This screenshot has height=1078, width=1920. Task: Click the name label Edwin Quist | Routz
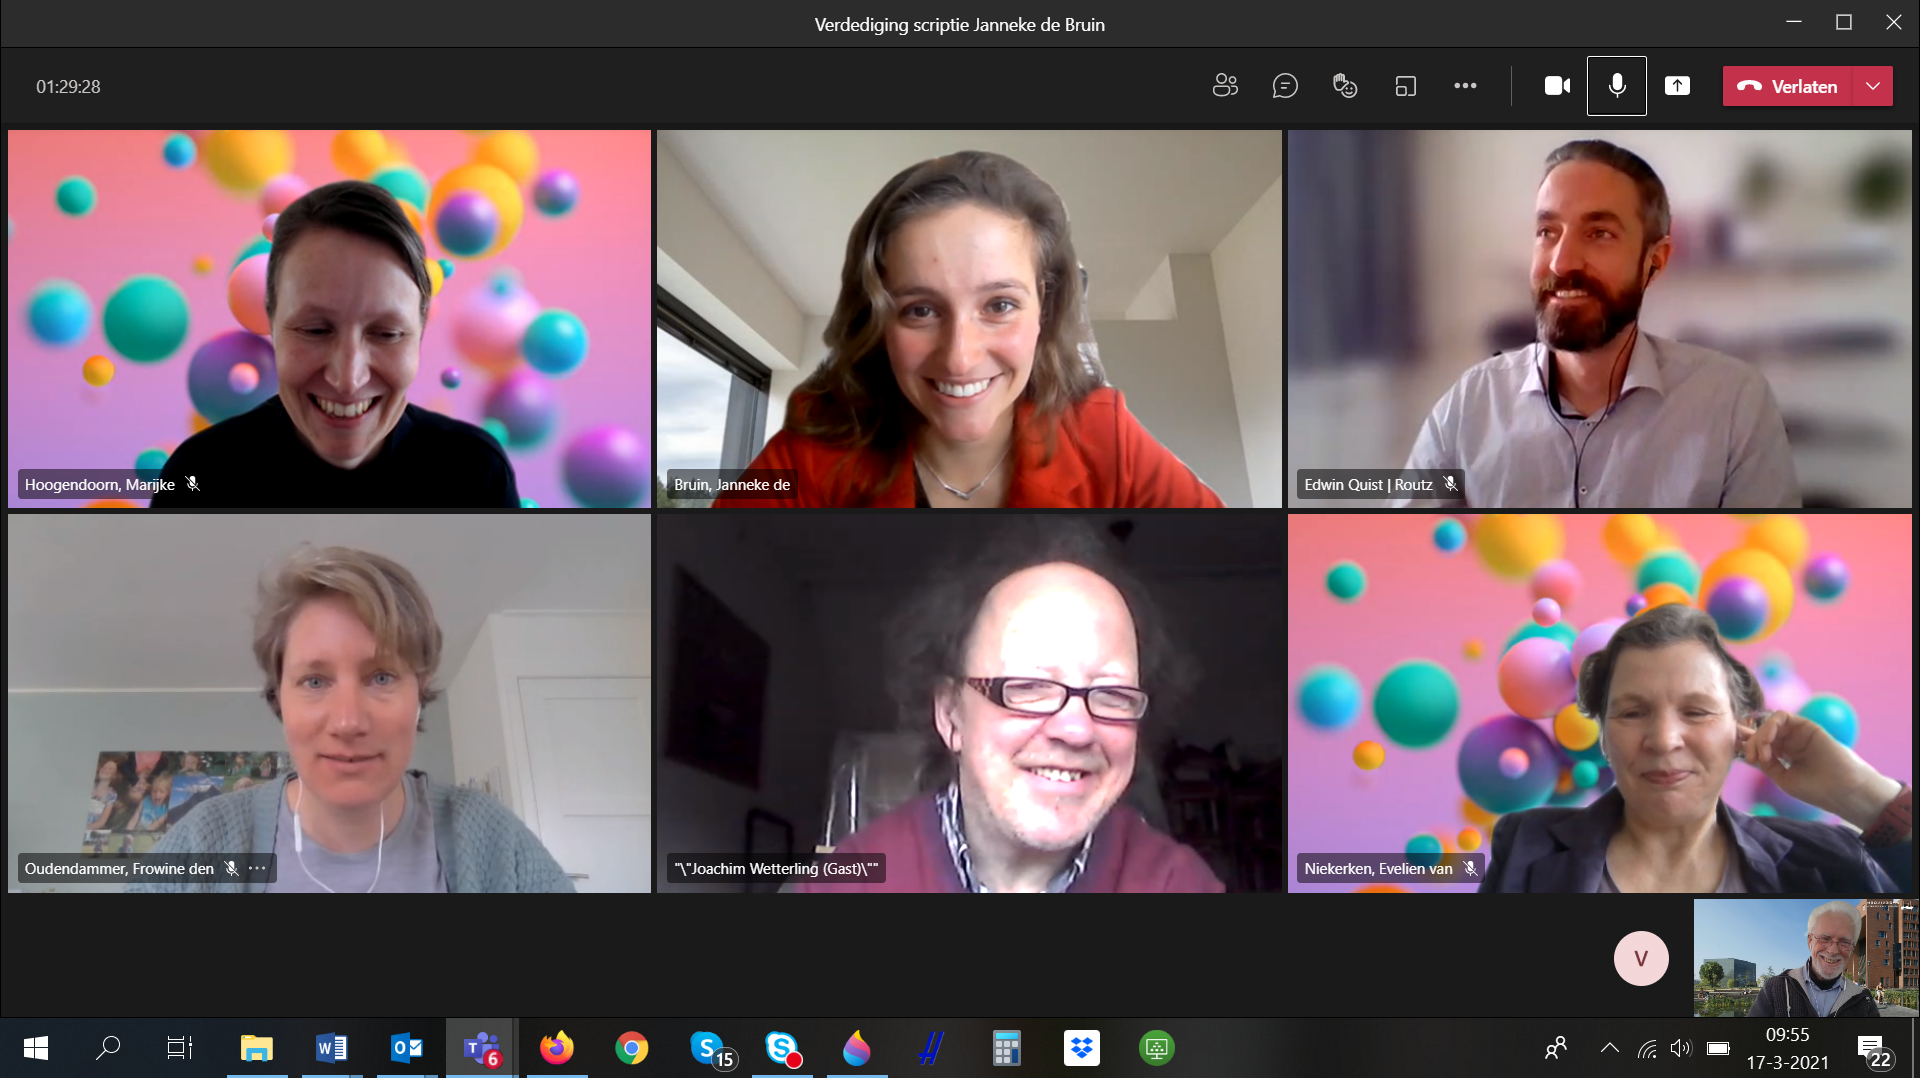(x=1368, y=484)
